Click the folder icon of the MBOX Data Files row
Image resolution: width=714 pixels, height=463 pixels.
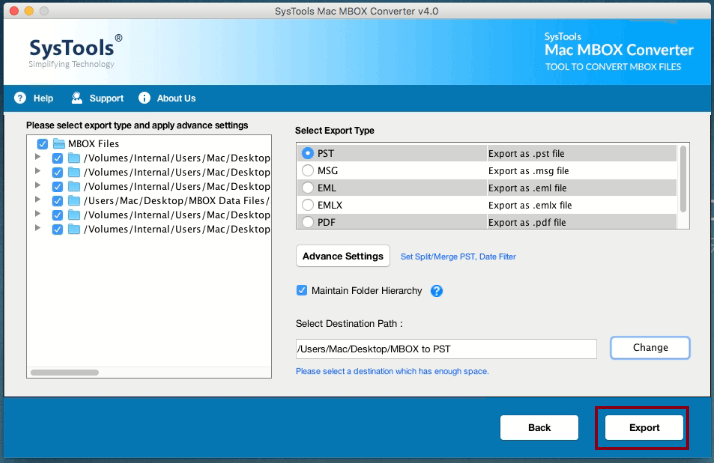click(x=74, y=201)
